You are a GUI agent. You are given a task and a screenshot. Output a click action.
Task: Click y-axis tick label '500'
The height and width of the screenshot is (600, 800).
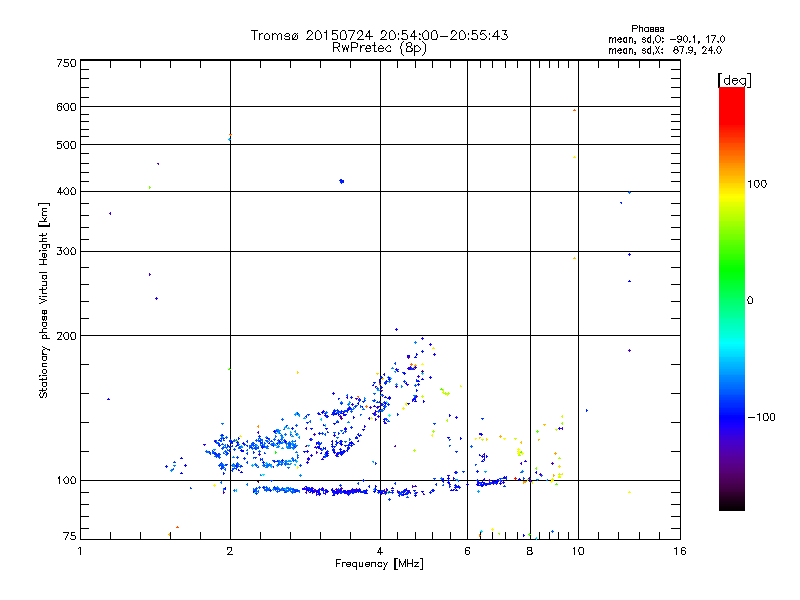click(x=66, y=145)
